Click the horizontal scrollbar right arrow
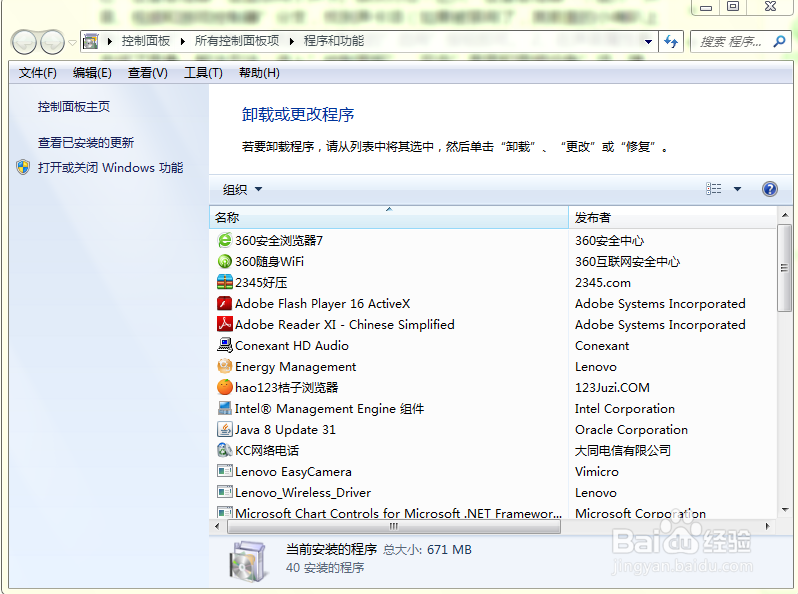798x594 pixels. pyautogui.click(x=767, y=526)
